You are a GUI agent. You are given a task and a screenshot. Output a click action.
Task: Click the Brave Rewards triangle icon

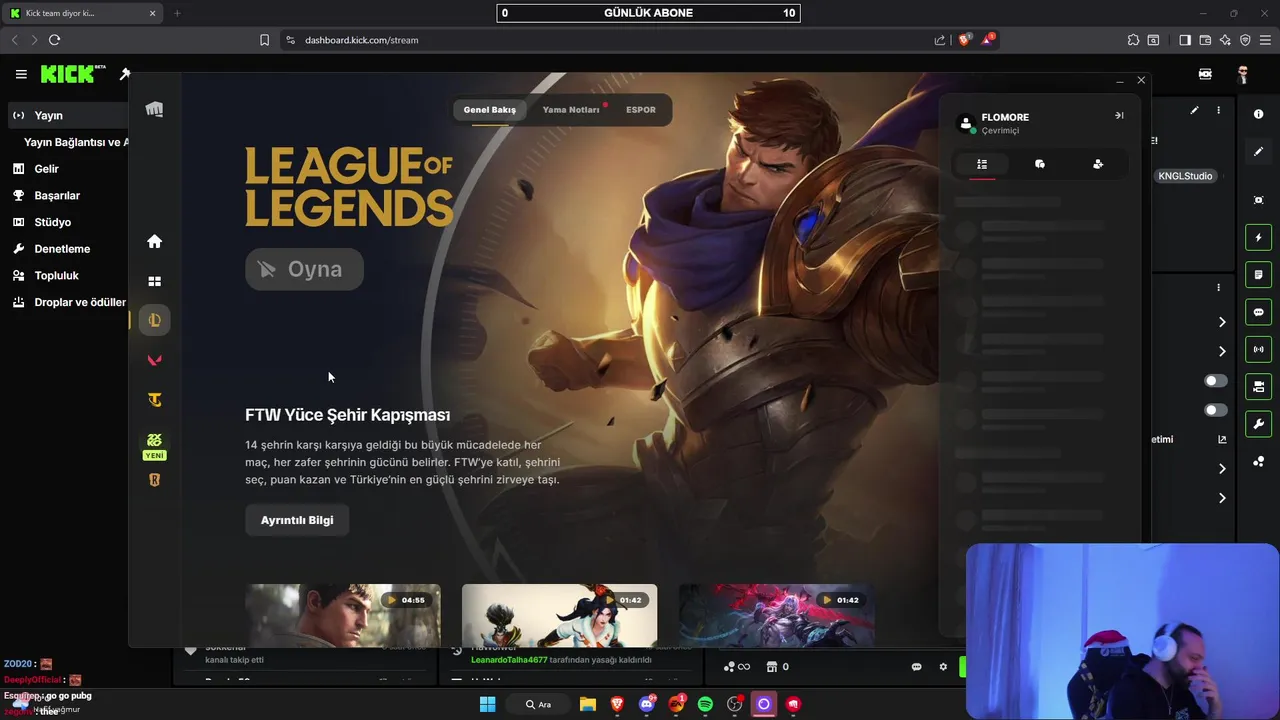988,40
